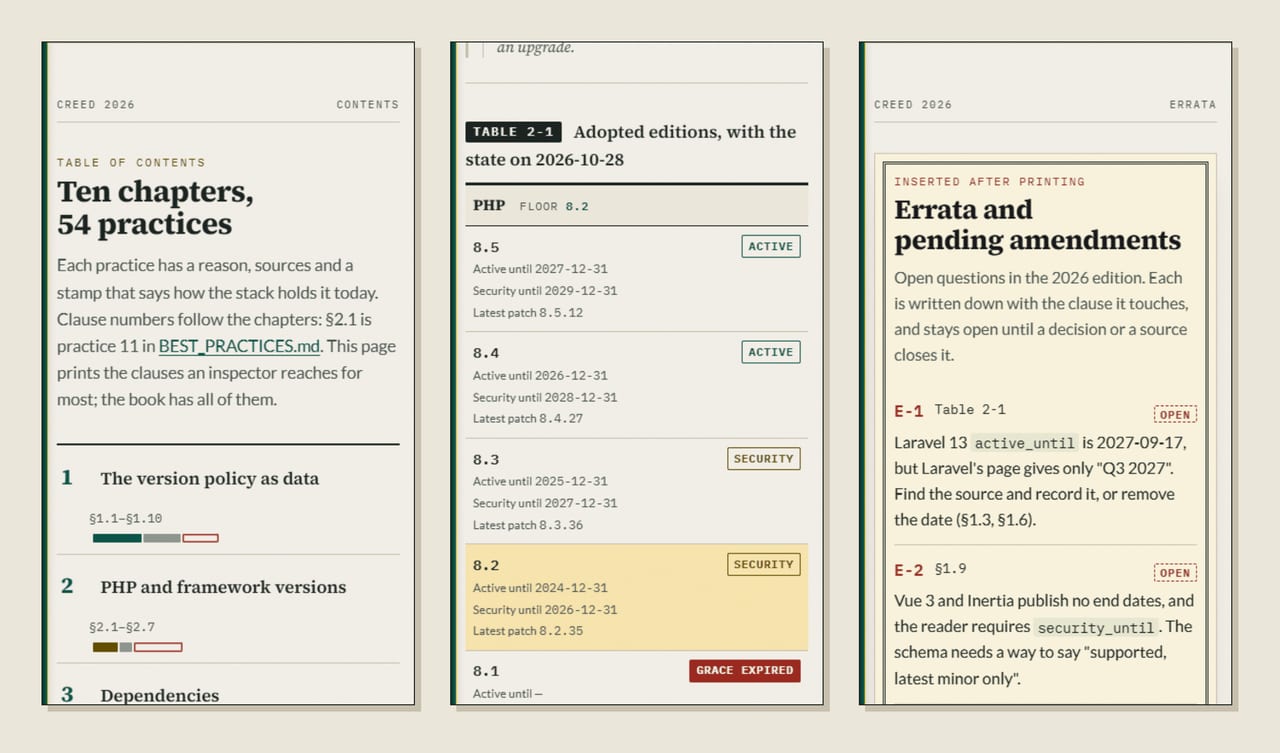Screen dimensions: 1280x753
Task: Select 'Active until 2026-12-31'
Action: pyautogui.click(x=540, y=375)
